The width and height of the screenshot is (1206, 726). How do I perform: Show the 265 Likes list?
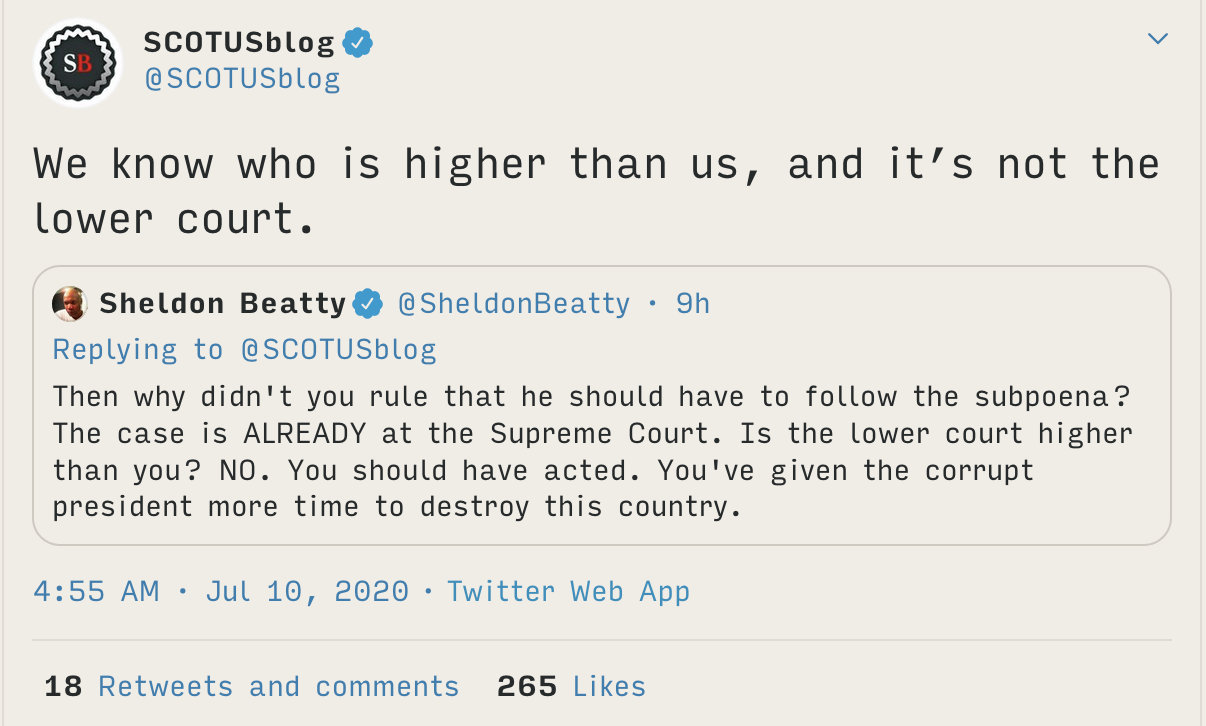[571, 687]
